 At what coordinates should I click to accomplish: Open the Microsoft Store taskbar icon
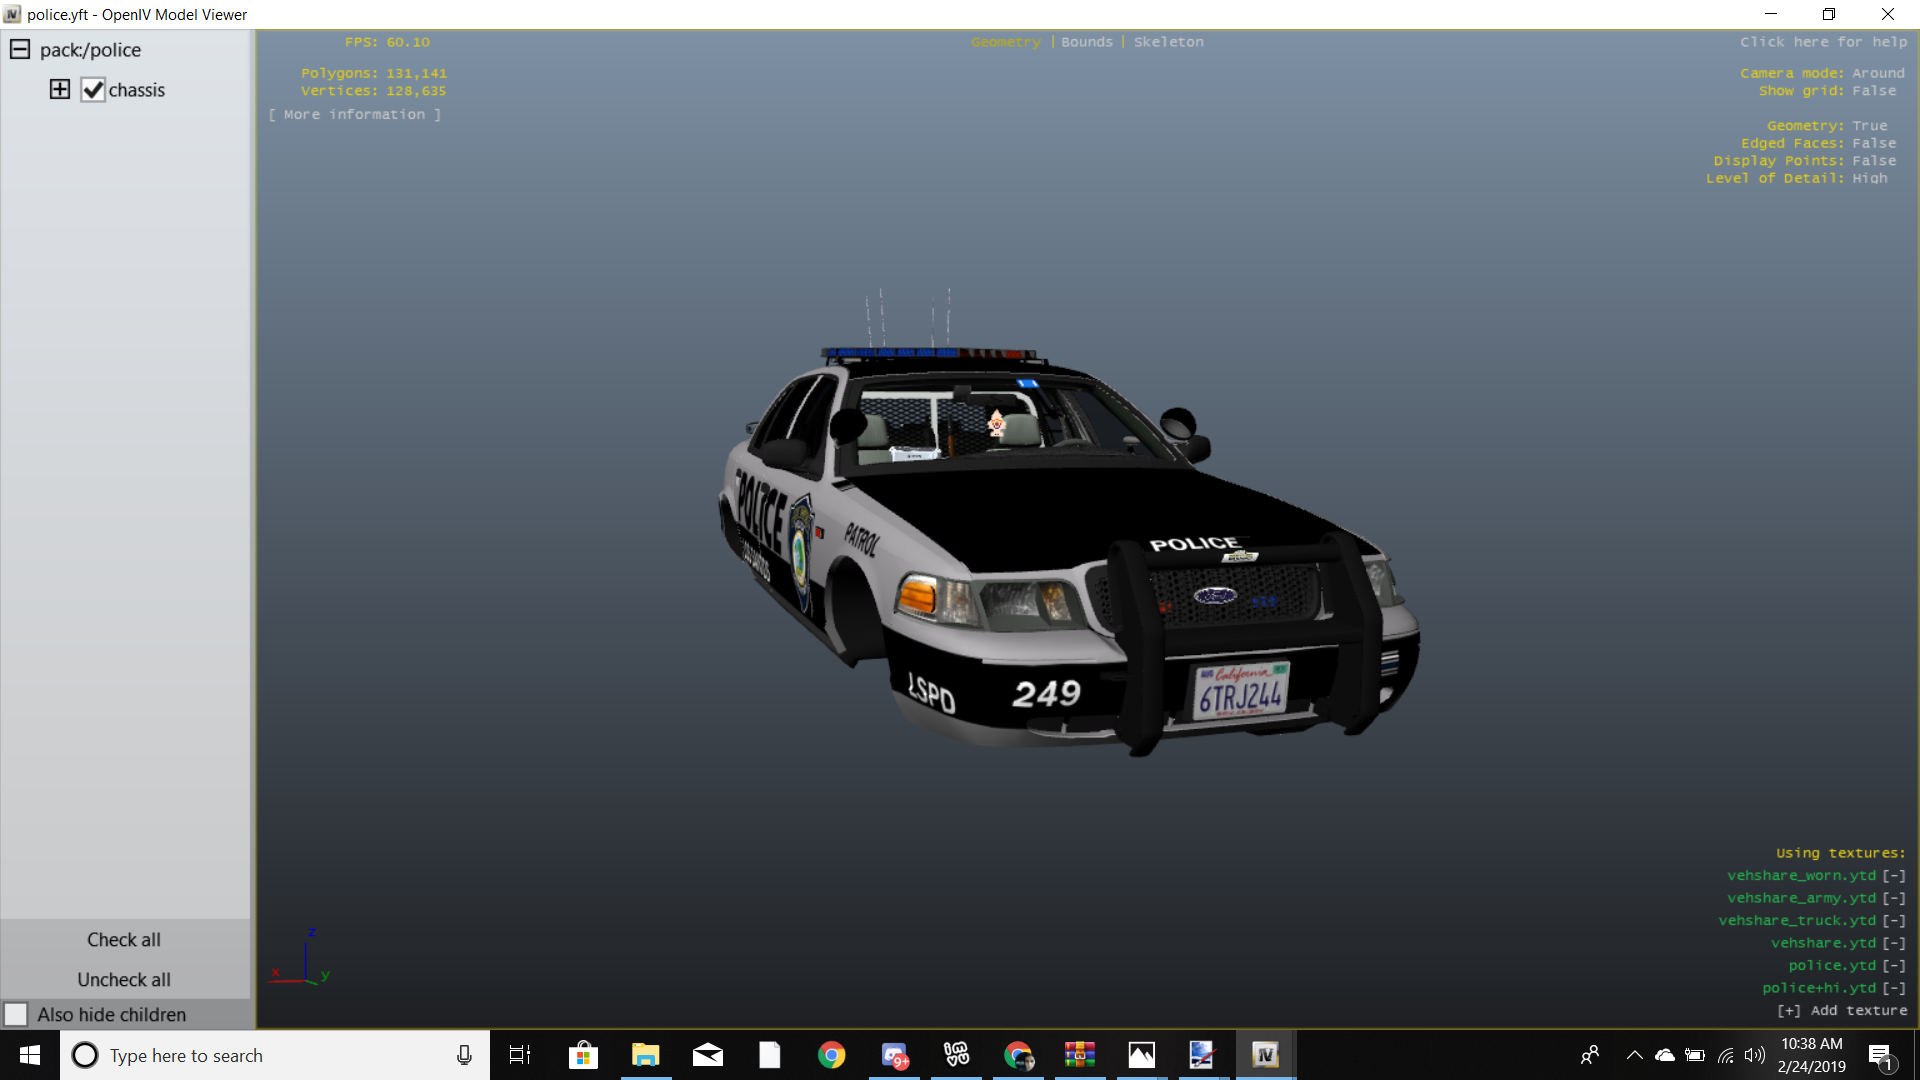tap(583, 1055)
